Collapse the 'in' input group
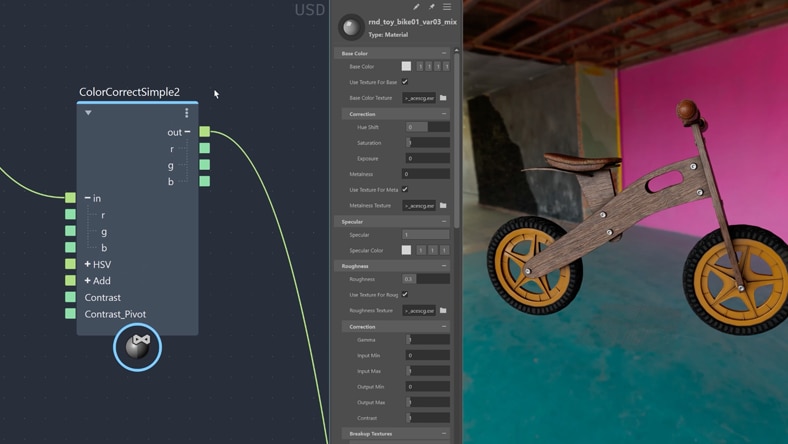The width and height of the screenshot is (788, 444). click(87, 198)
